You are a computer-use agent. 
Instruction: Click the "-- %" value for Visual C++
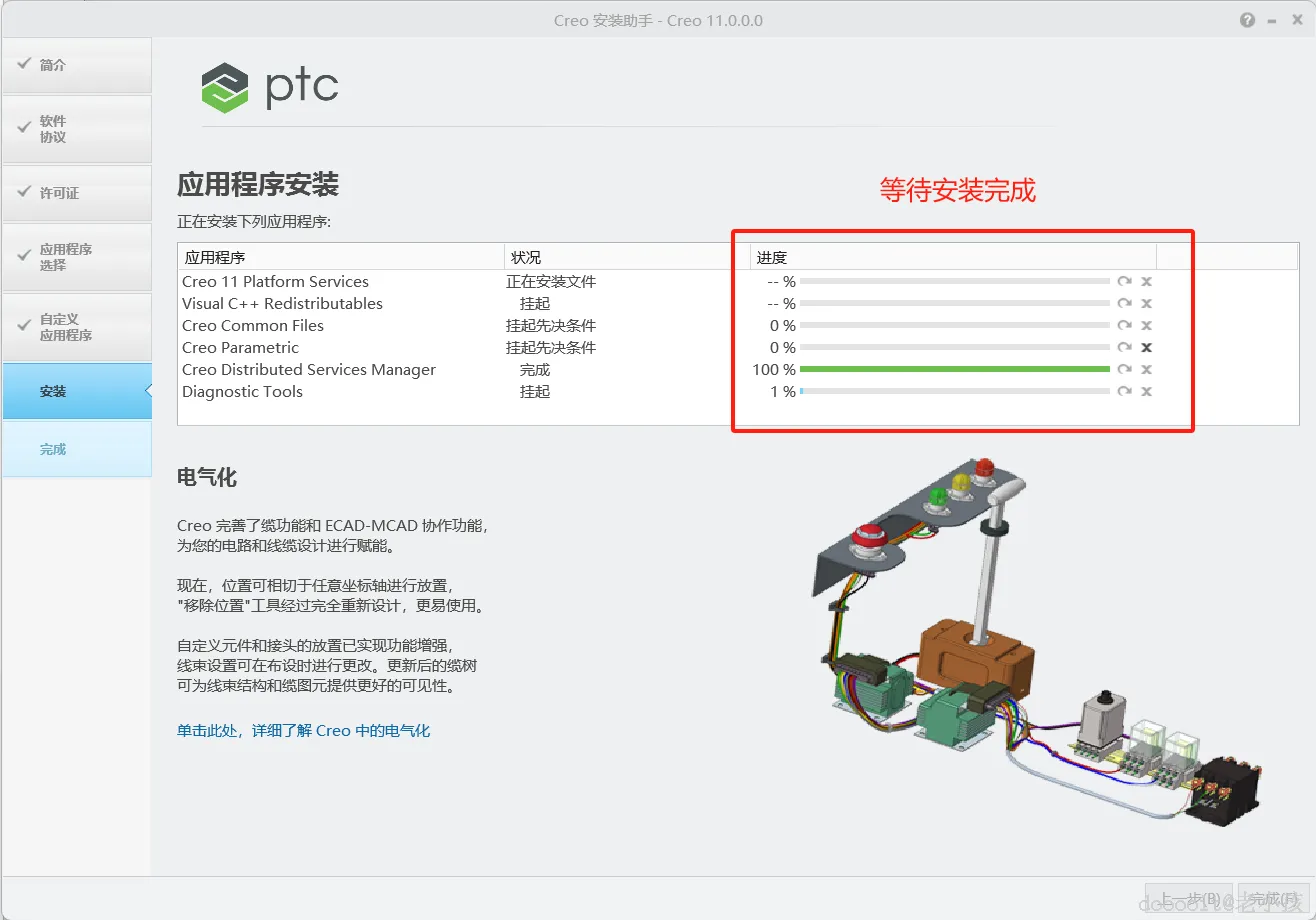pyautogui.click(x=782, y=304)
